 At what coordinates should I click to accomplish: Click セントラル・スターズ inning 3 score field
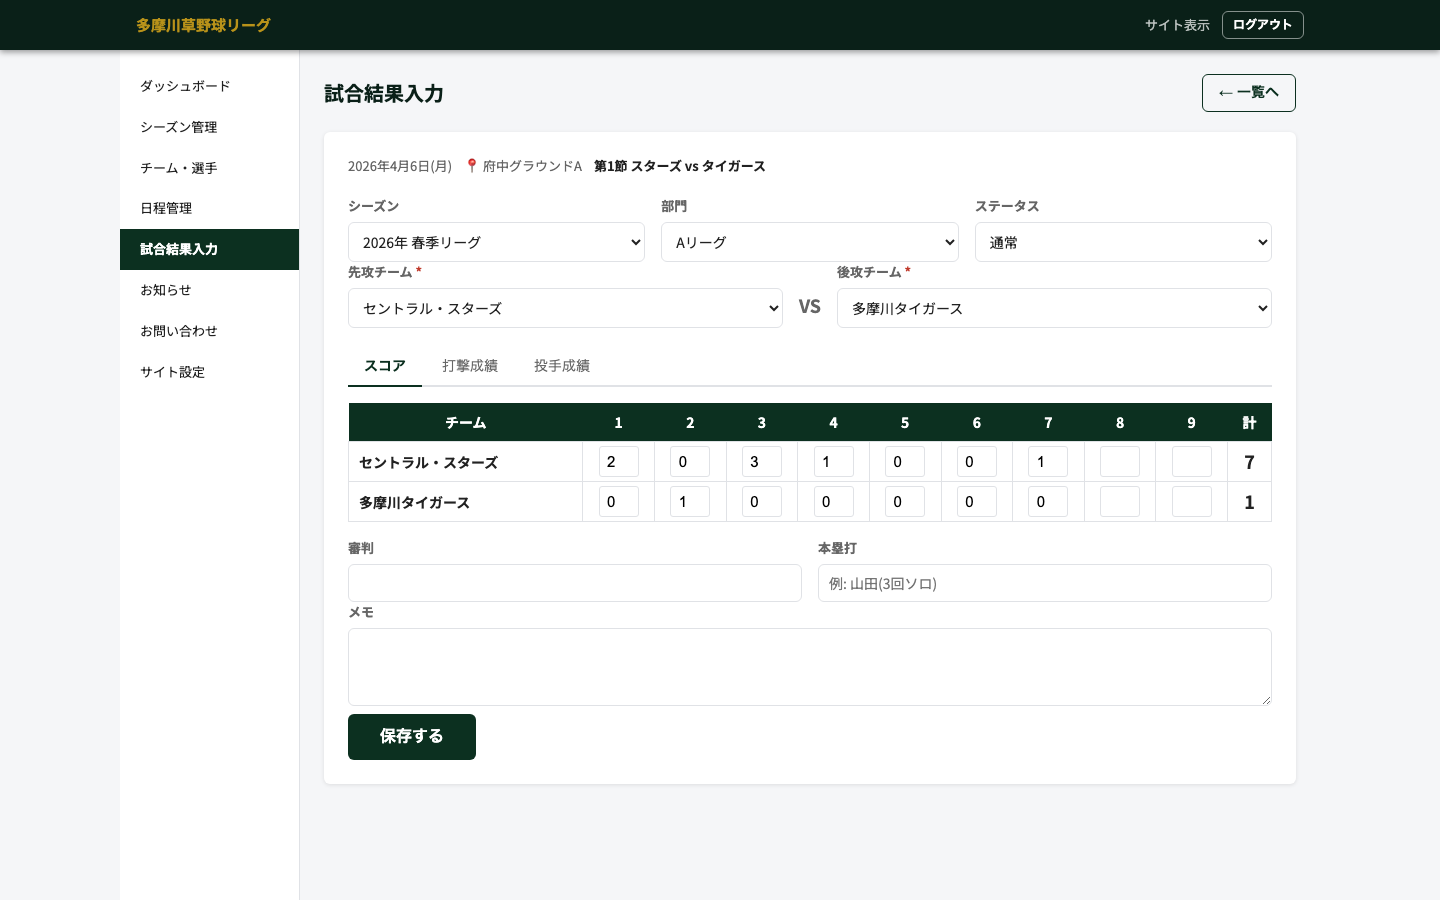(762, 462)
